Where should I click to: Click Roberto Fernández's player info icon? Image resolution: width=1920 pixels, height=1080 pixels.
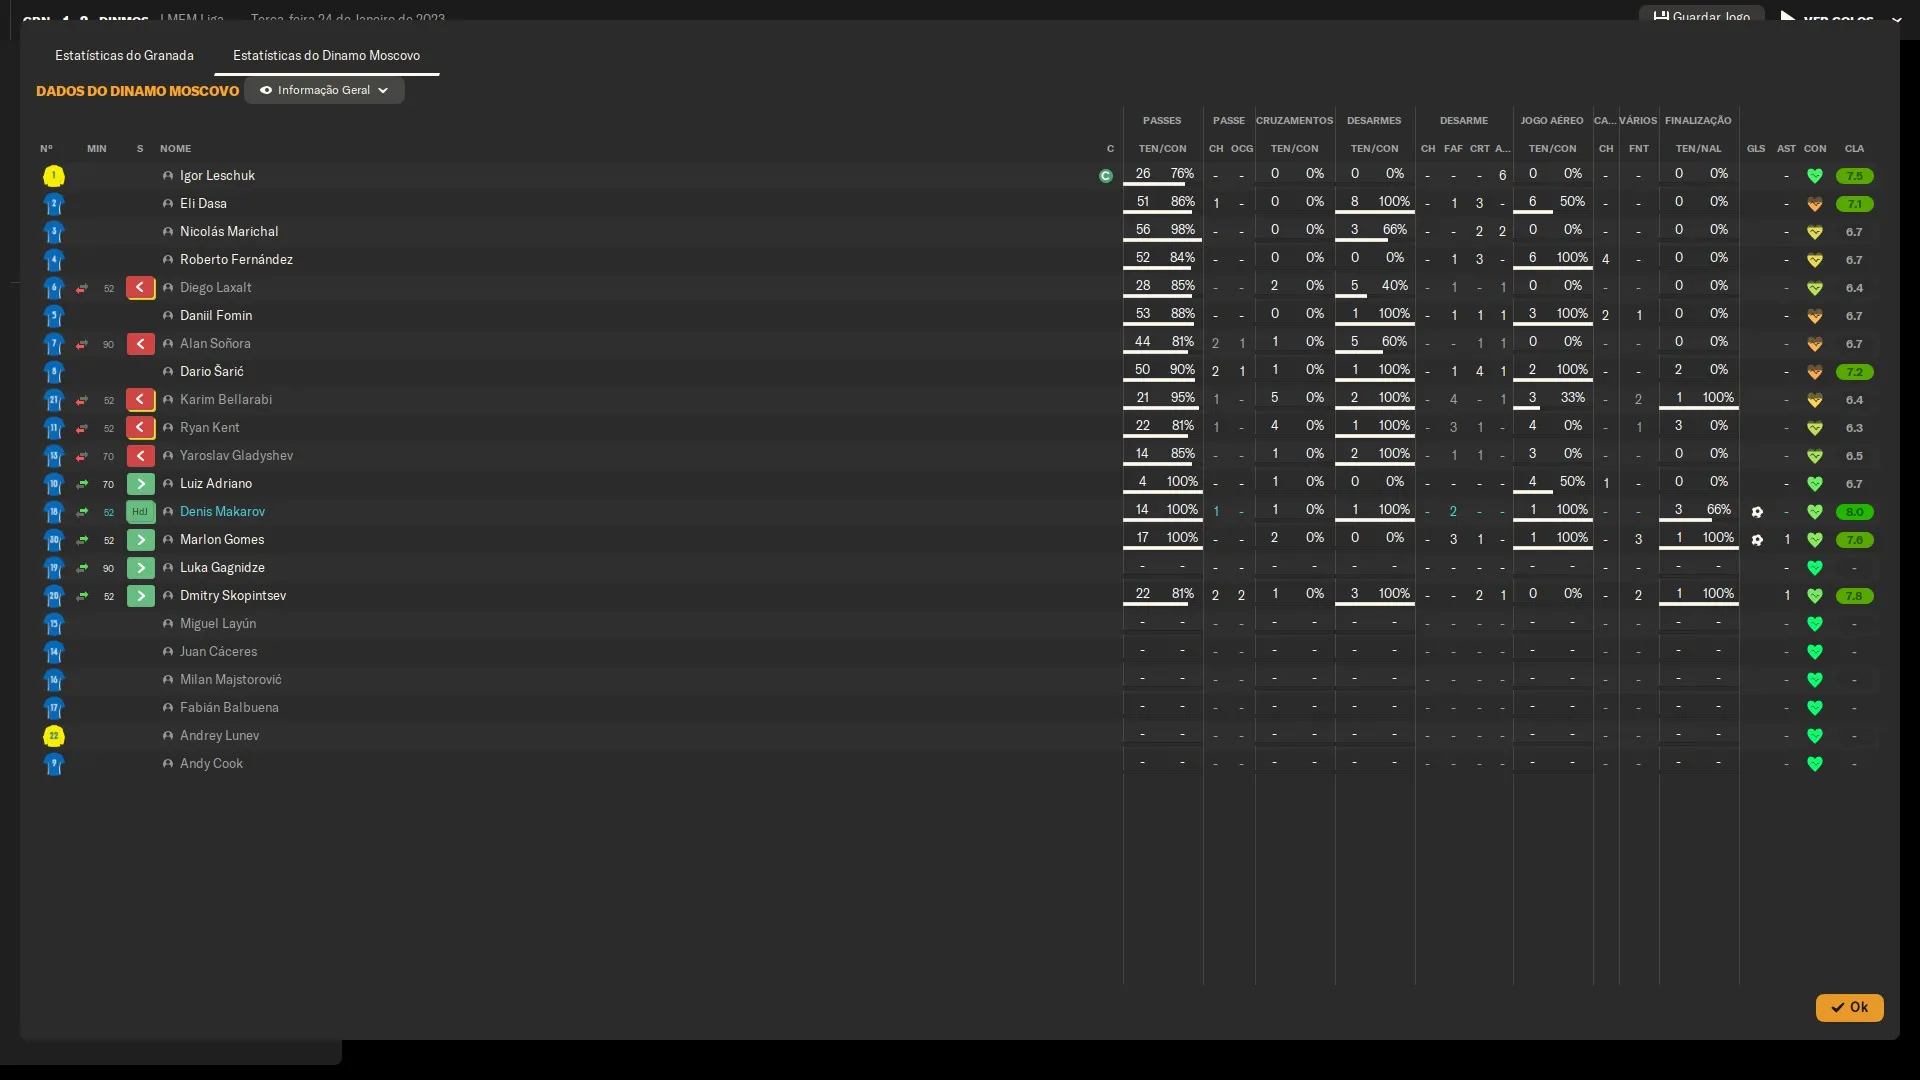point(168,260)
